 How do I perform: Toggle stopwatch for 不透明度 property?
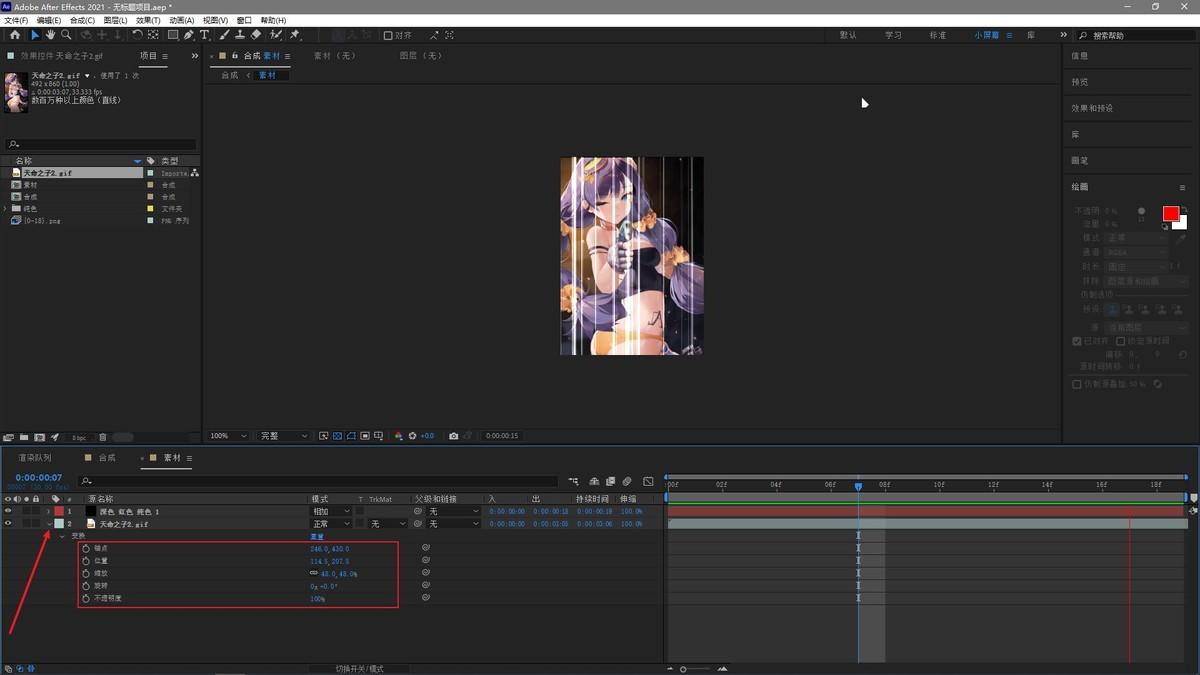[x=86, y=598]
